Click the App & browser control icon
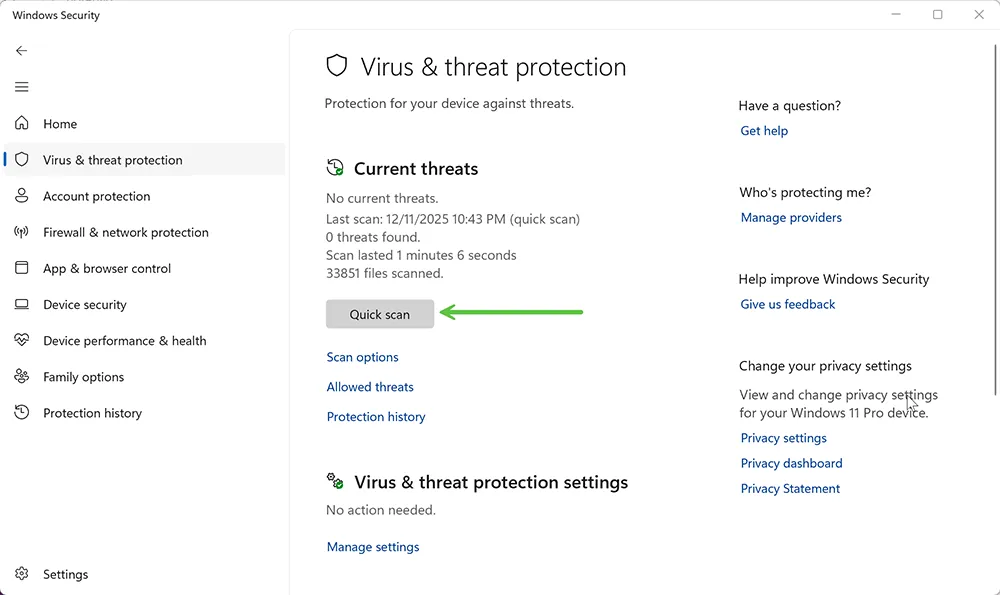The height and width of the screenshot is (595, 1000). [21, 268]
